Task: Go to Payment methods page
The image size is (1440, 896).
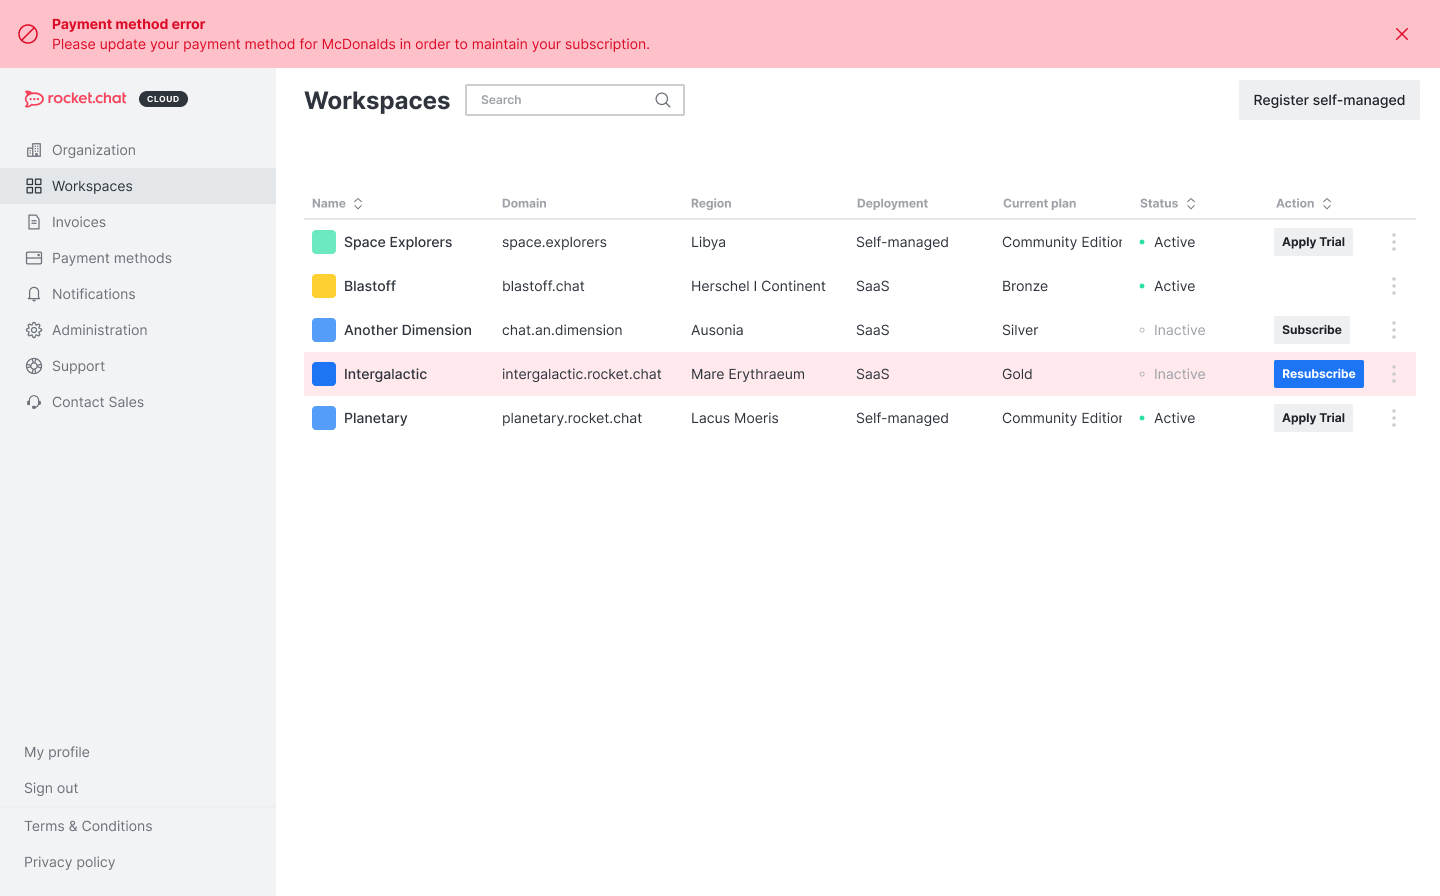Action: [111, 258]
